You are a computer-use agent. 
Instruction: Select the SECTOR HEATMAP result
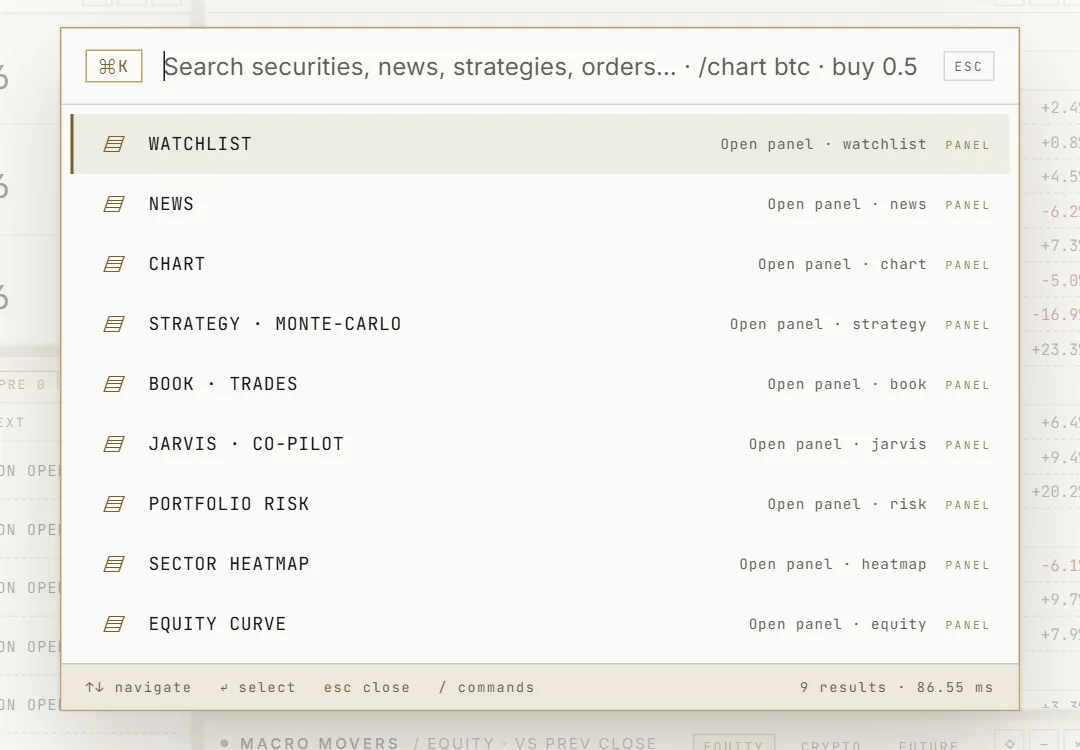540,564
